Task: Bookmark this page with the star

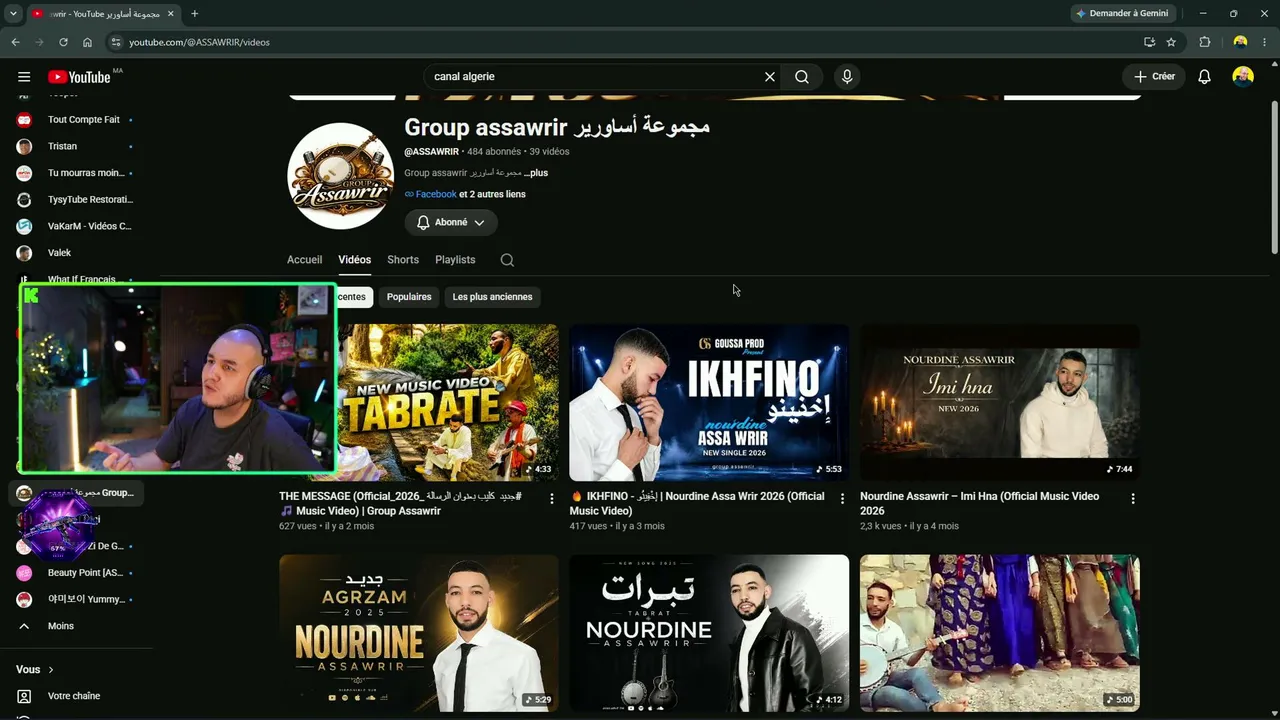Action: (x=1171, y=42)
